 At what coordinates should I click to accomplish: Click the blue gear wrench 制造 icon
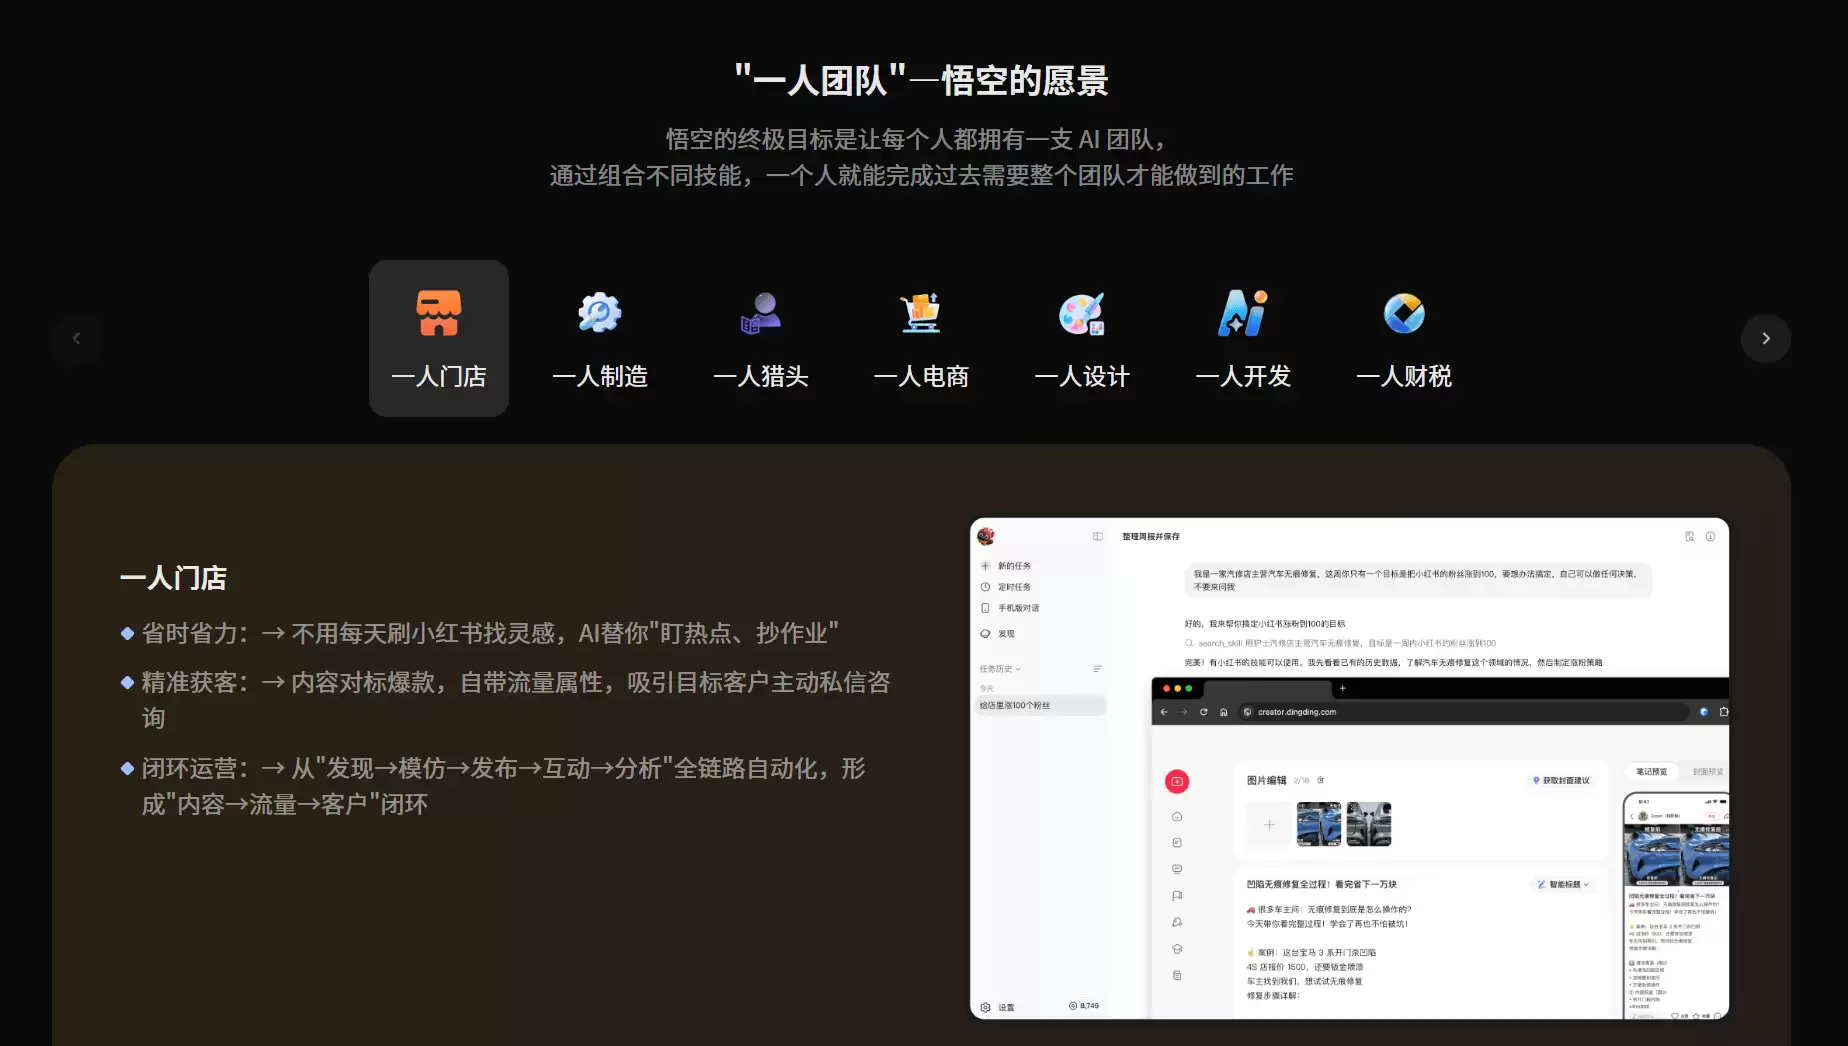pyautogui.click(x=600, y=313)
